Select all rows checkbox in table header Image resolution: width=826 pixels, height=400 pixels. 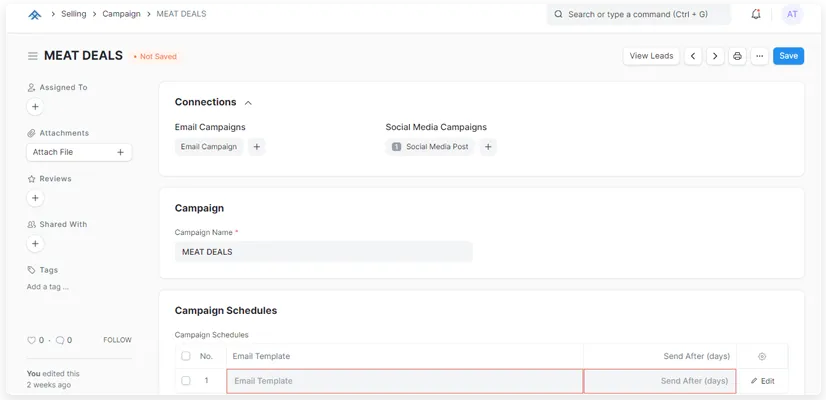(185, 356)
